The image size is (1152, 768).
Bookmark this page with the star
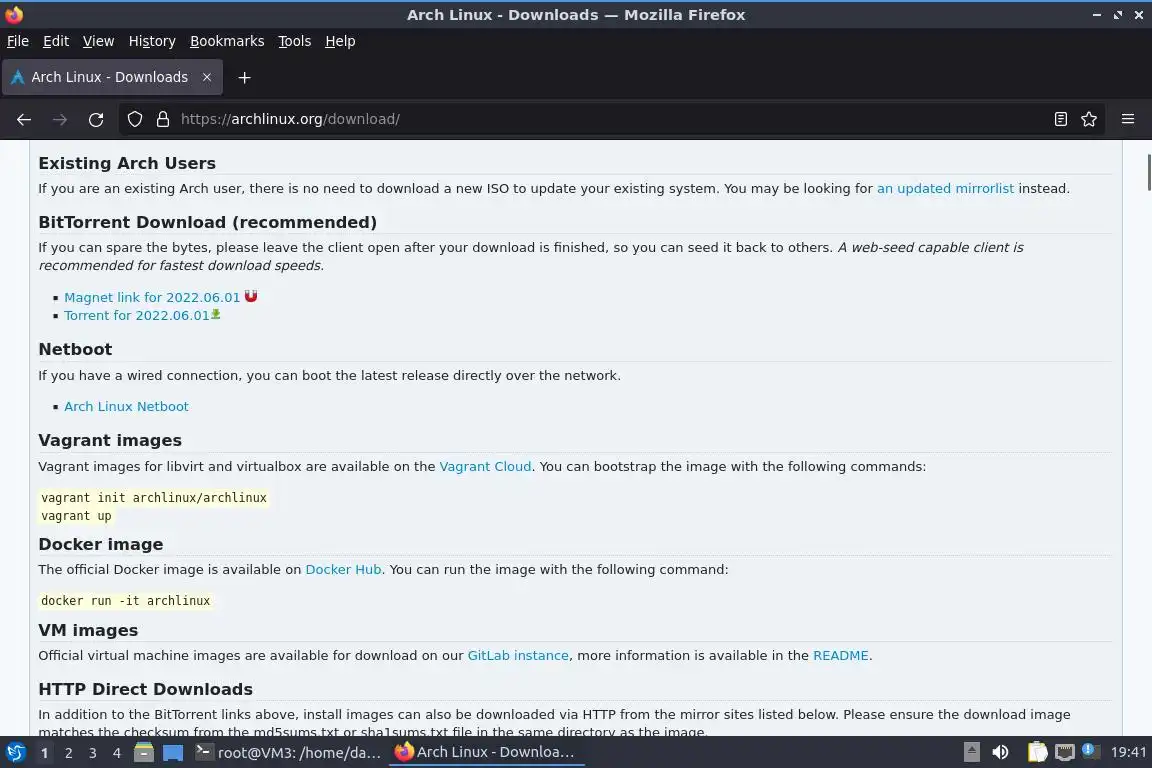[x=1089, y=119]
